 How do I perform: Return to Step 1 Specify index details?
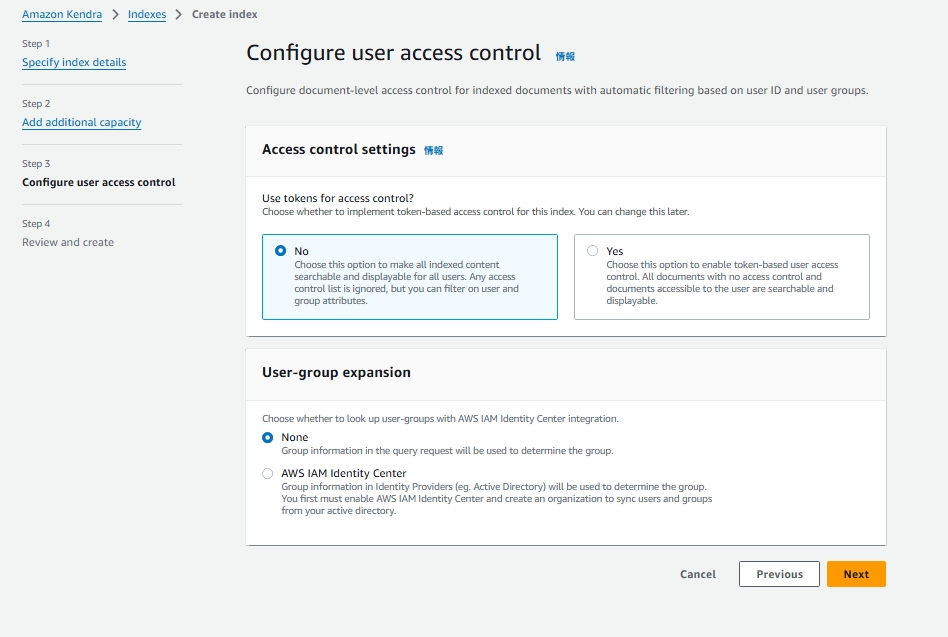pos(74,62)
